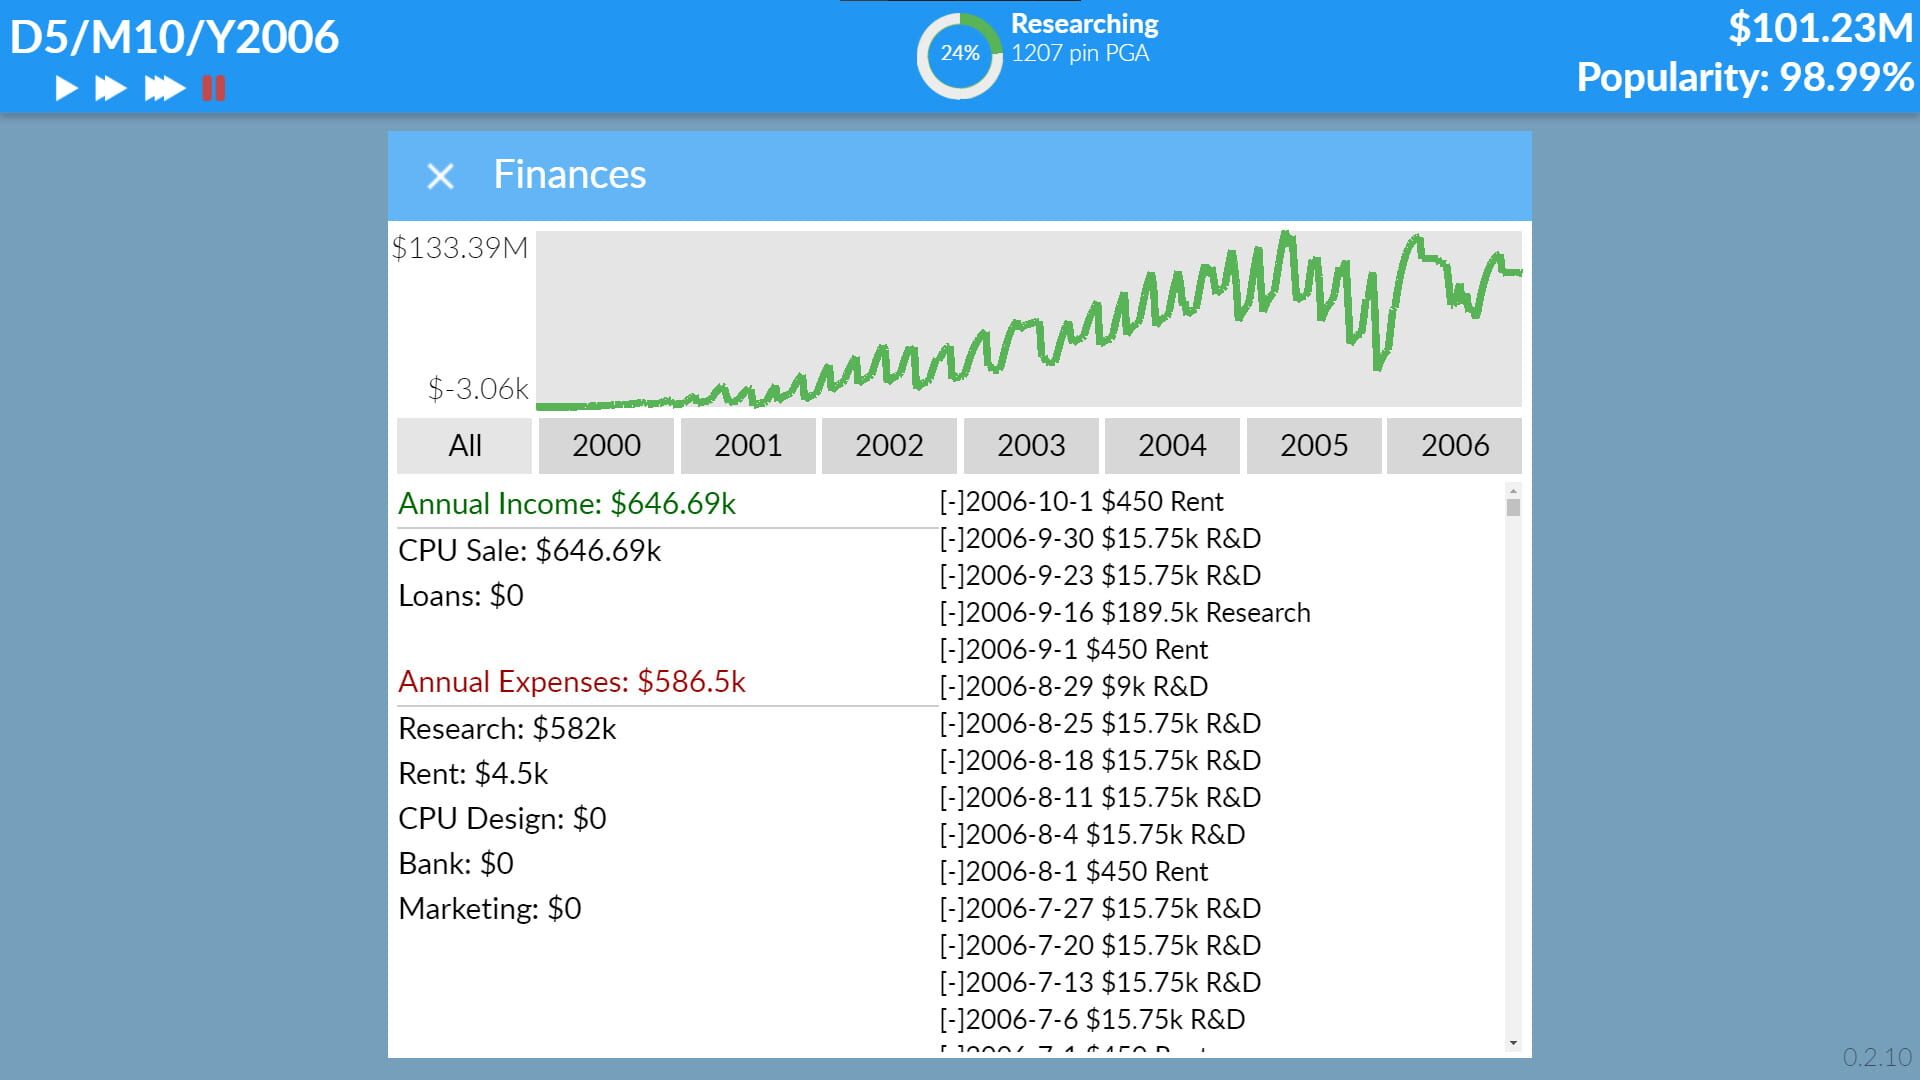This screenshot has height=1080, width=1920.
Task: Show finances for year 2000
Action: click(606, 445)
